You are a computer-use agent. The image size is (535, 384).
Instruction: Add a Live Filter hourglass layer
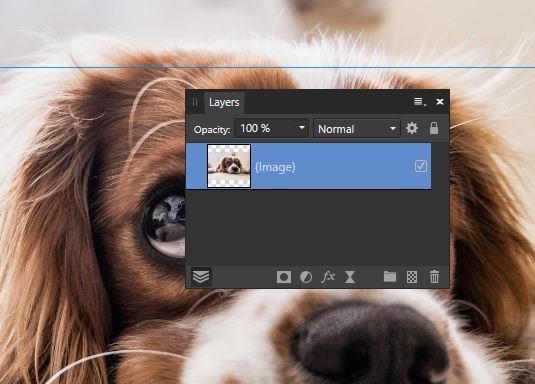[350, 277]
